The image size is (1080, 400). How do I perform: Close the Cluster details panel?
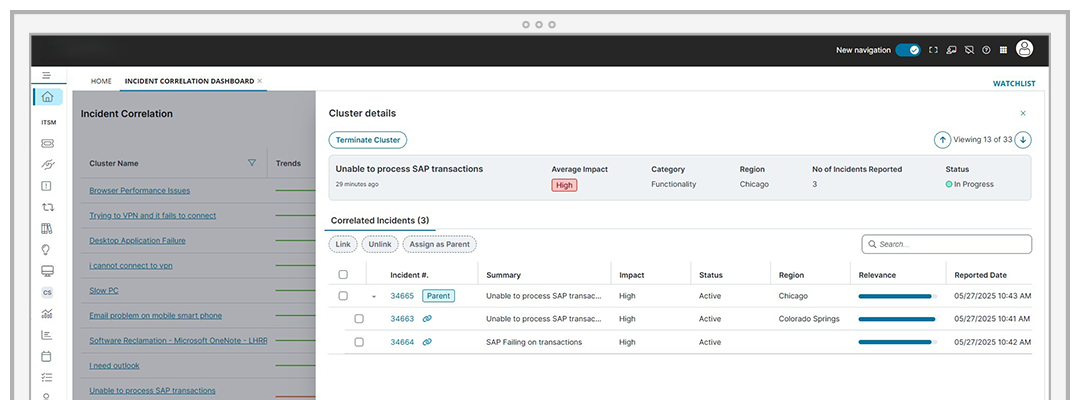pyautogui.click(x=1023, y=114)
